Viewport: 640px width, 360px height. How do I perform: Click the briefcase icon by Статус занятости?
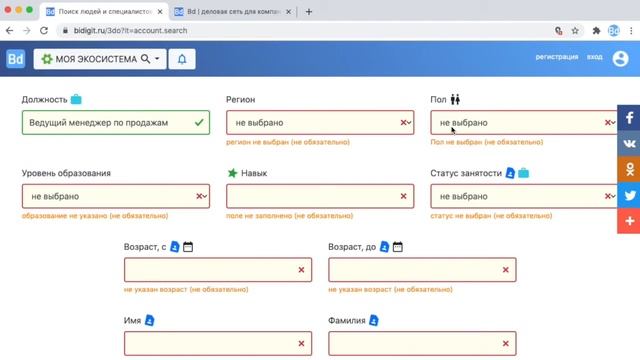(523, 173)
